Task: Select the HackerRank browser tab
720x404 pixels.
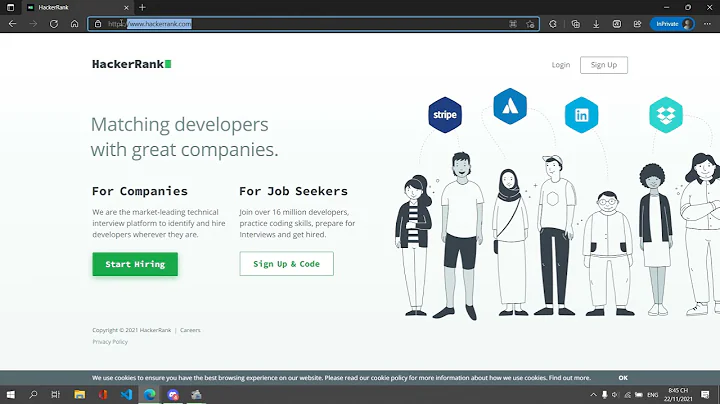Action: point(78,7)
